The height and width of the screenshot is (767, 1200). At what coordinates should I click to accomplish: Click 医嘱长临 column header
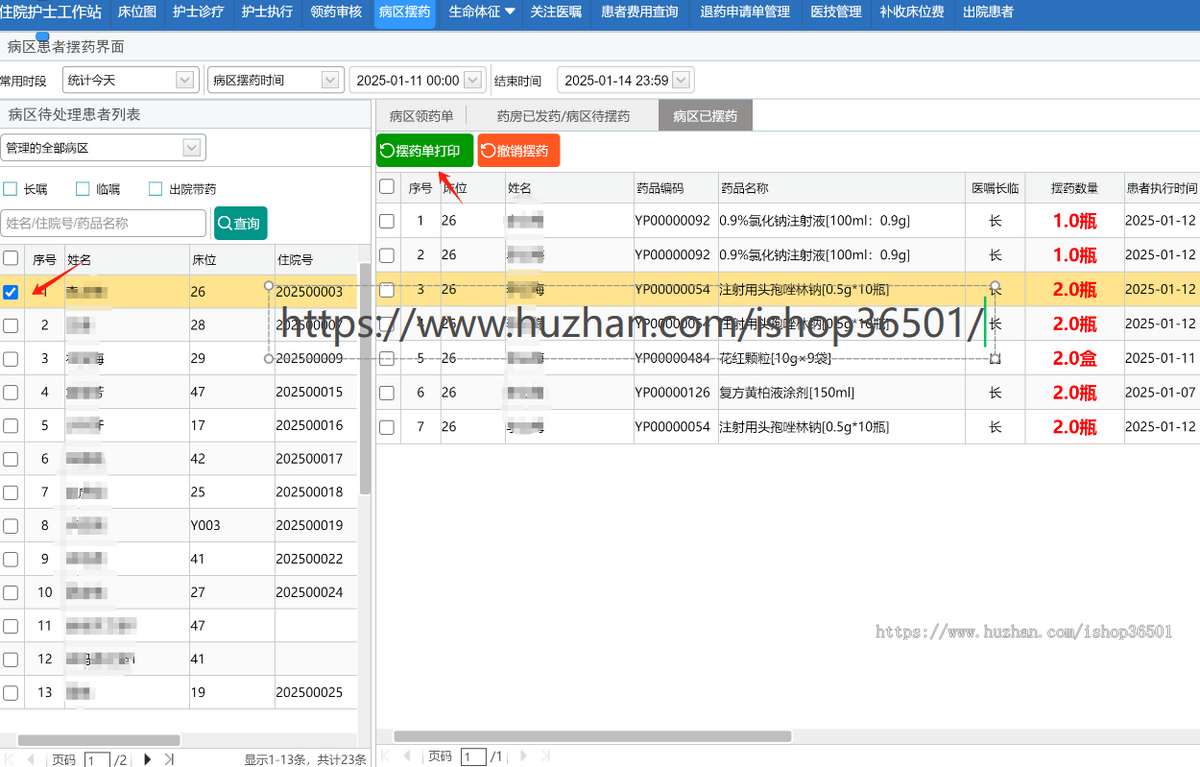pos(995,187)
